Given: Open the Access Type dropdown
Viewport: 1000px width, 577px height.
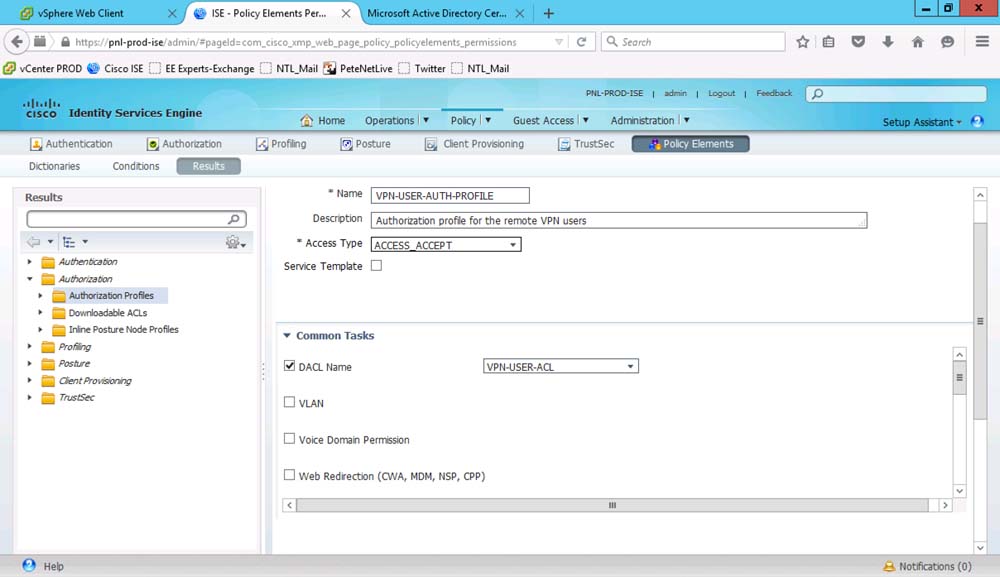Looking at the screenshot, I should coord(446,245).
